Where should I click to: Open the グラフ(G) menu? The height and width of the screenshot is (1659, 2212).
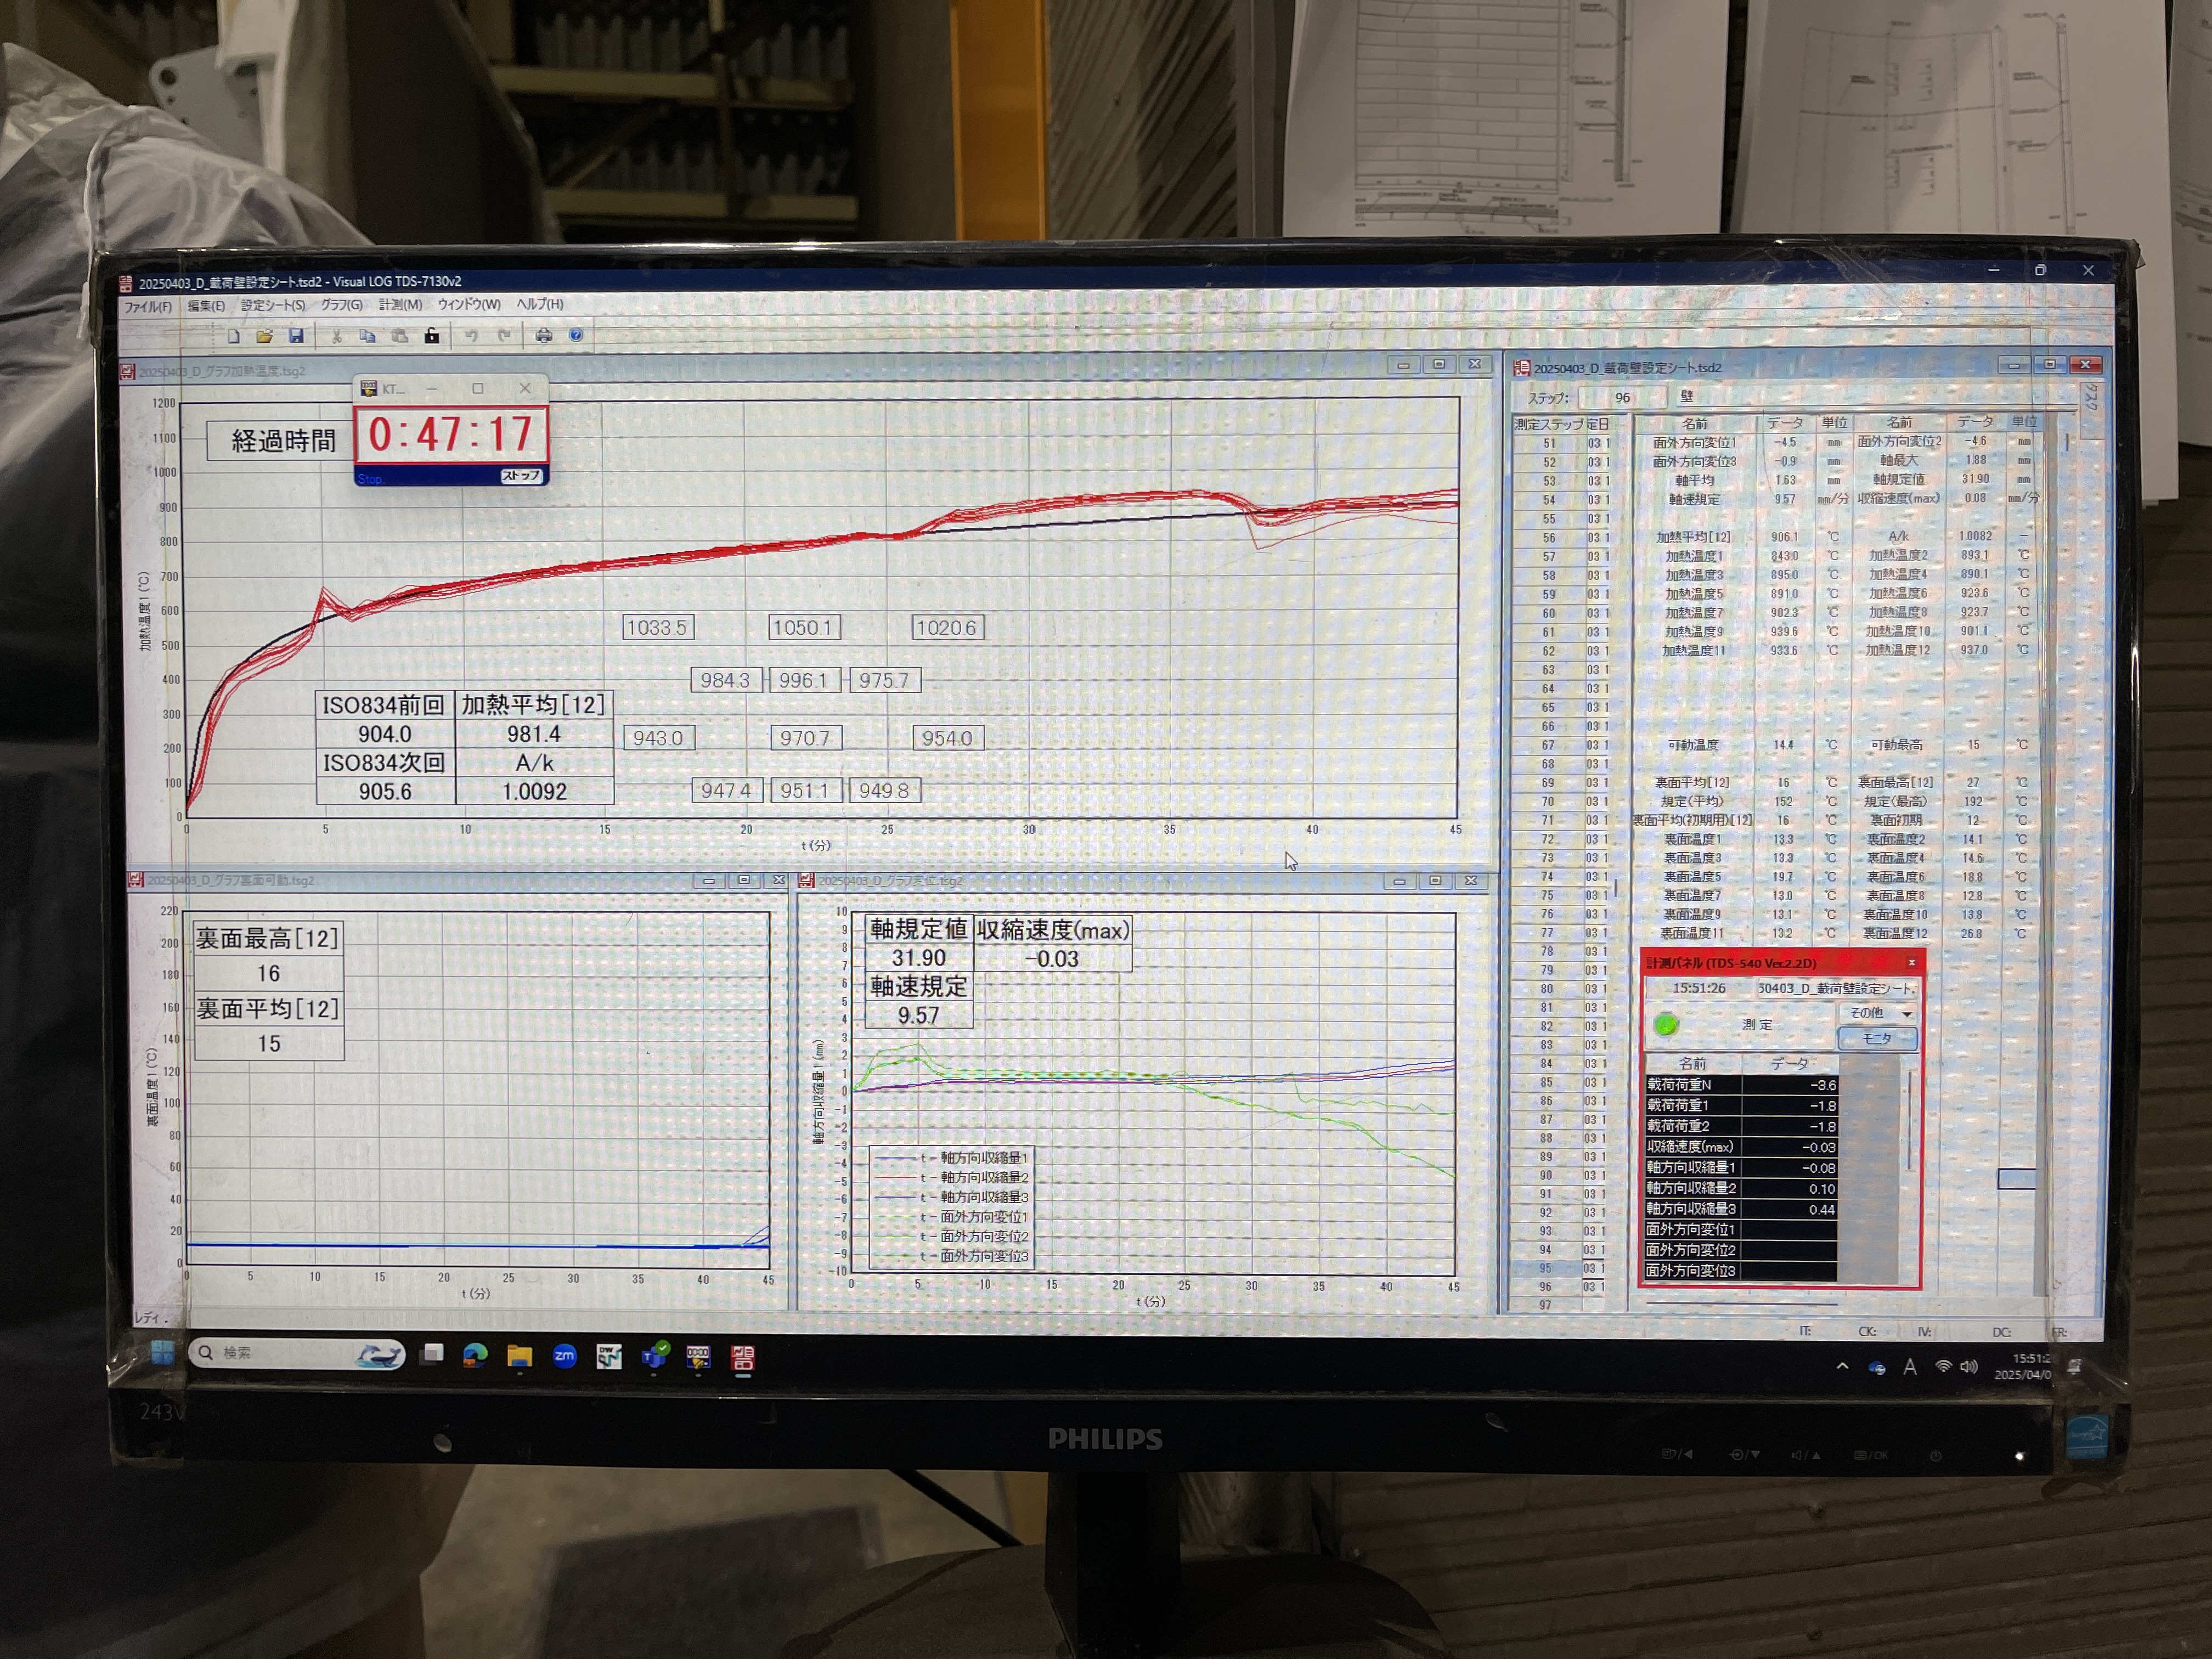click(x=341, y=305)
